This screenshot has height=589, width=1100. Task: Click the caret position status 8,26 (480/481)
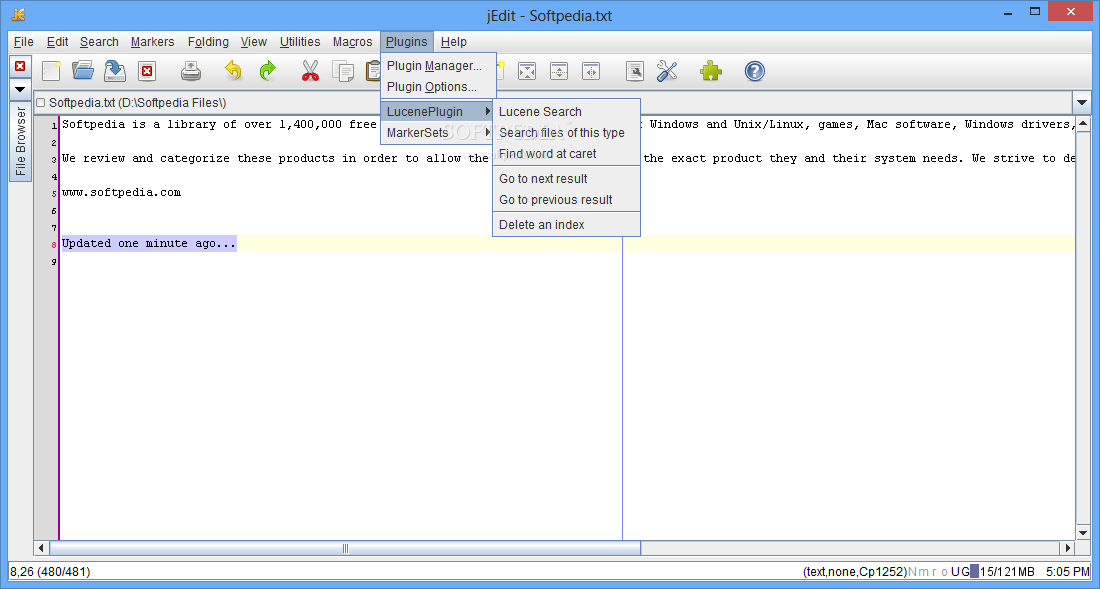point(50,571)
